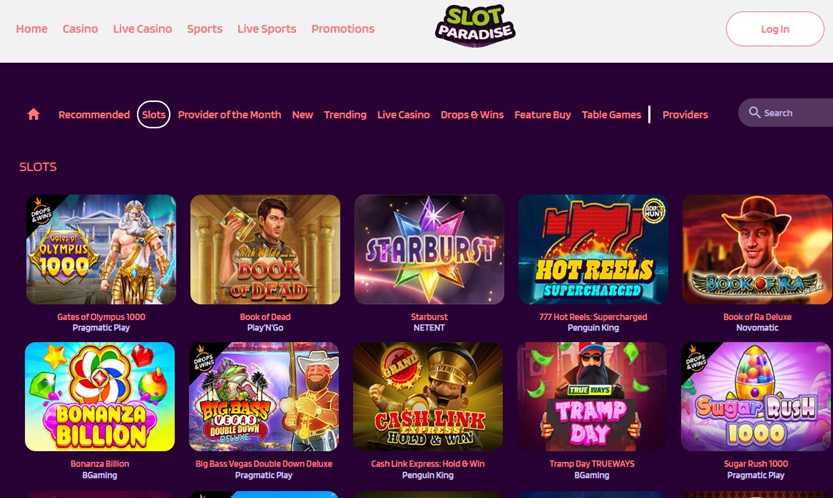Click the search magnifier icon
833x498 pixels.
[x=754, y=112]
